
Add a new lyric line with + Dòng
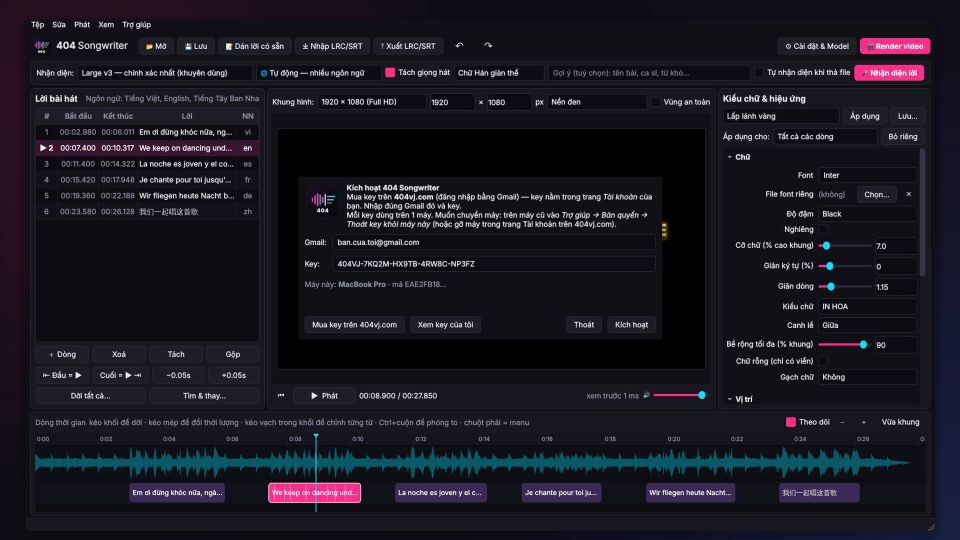coord(62,354)
